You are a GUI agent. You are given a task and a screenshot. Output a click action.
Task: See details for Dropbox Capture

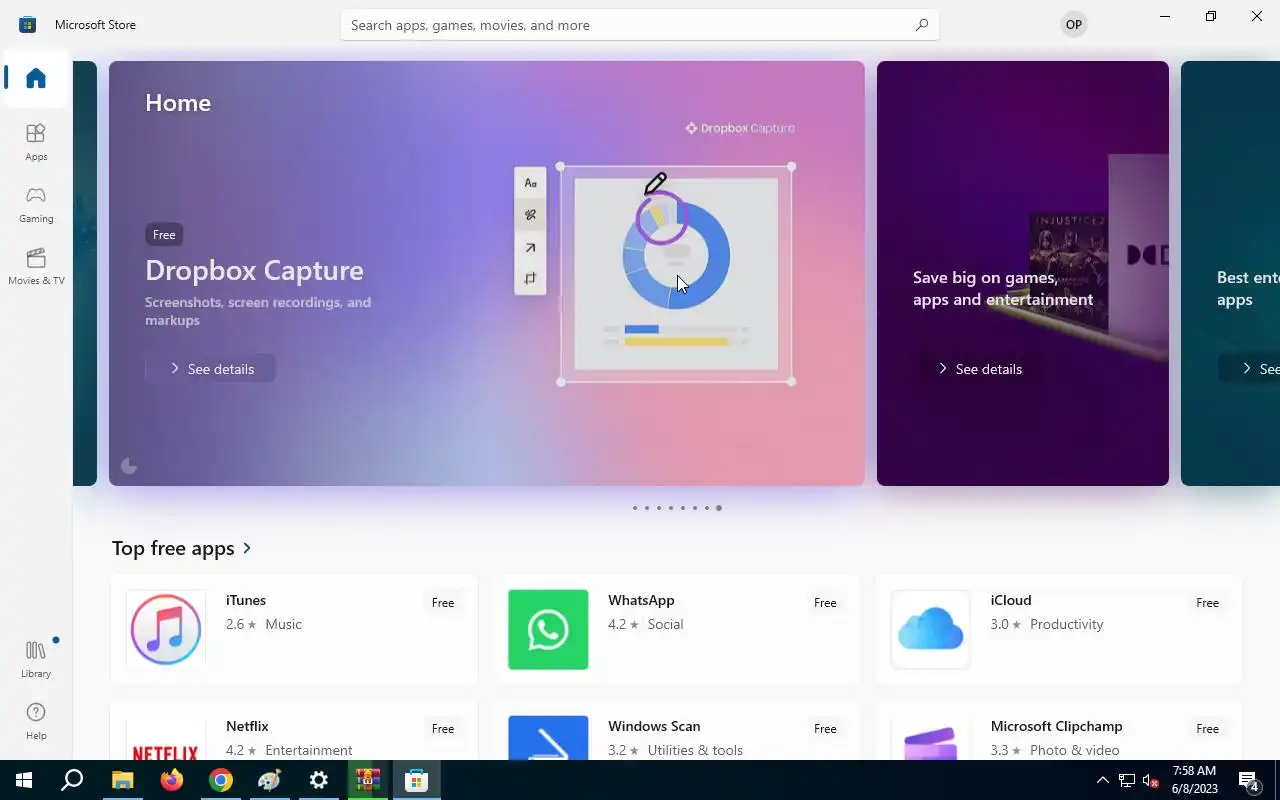pyautogui.click(x=210, y=369)
